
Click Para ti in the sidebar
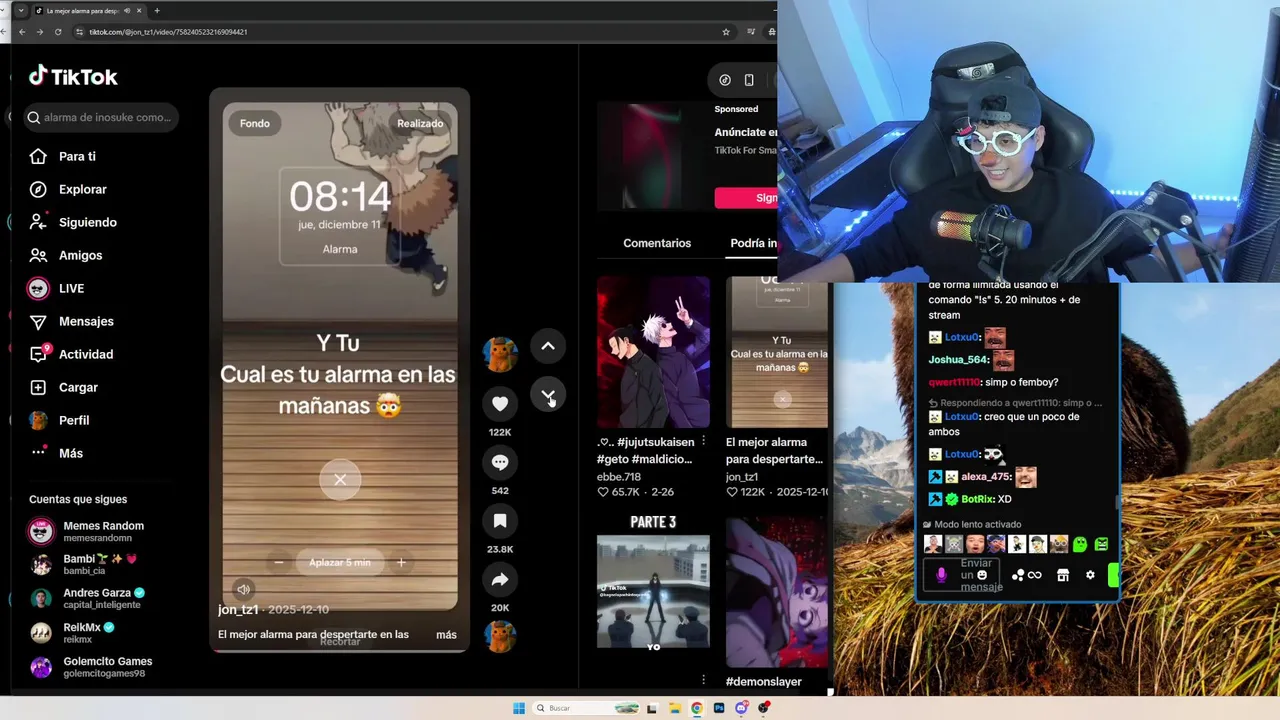[x=77, y=156]
